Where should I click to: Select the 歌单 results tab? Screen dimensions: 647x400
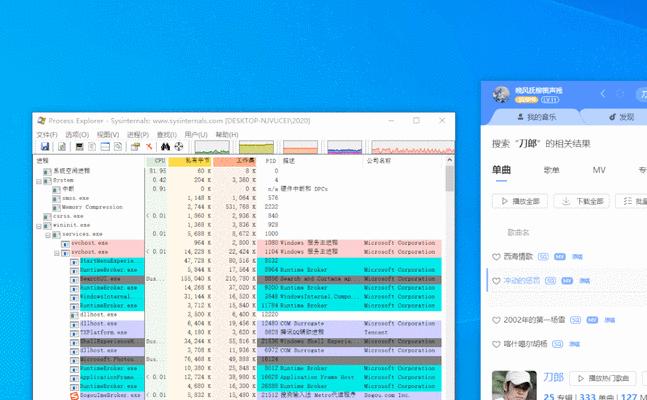(x=551, y=170)
